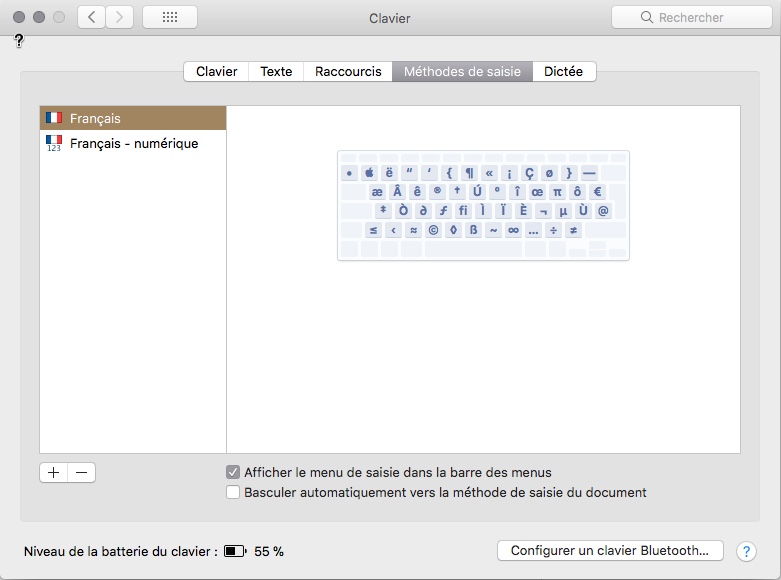Uncheck Afficher le menu de saisie checkbox

point(233,472)
